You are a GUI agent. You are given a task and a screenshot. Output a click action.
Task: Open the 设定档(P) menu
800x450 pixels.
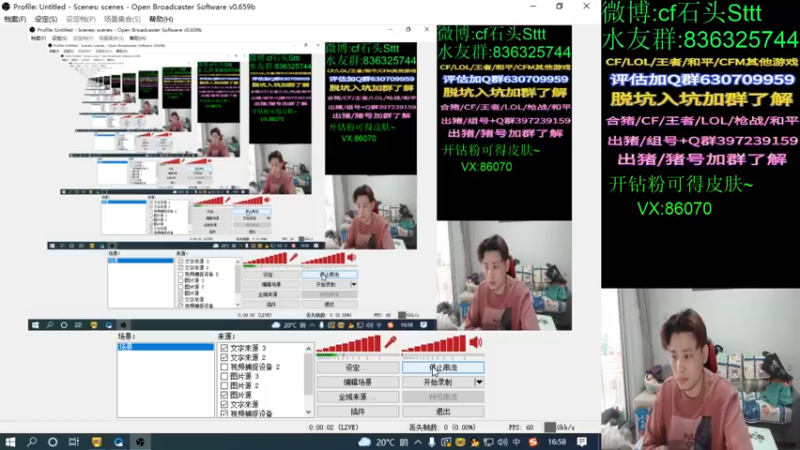(x=81, y=19)
